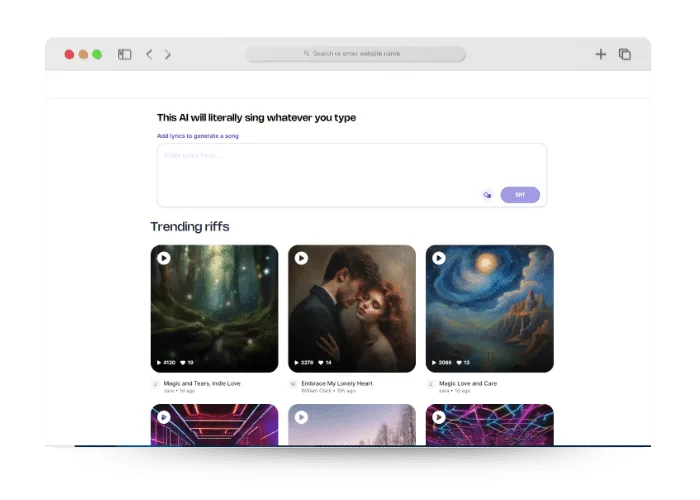This screenshot has width=700, height=500.
Task: Click the avatar beside Magic and Tears
Action: [x=155, y=384]
